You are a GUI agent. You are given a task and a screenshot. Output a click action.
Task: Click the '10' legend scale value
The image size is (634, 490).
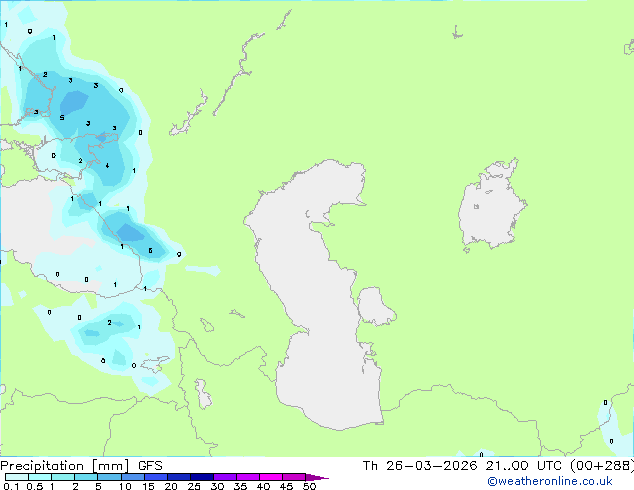click(x=125, y=486)
